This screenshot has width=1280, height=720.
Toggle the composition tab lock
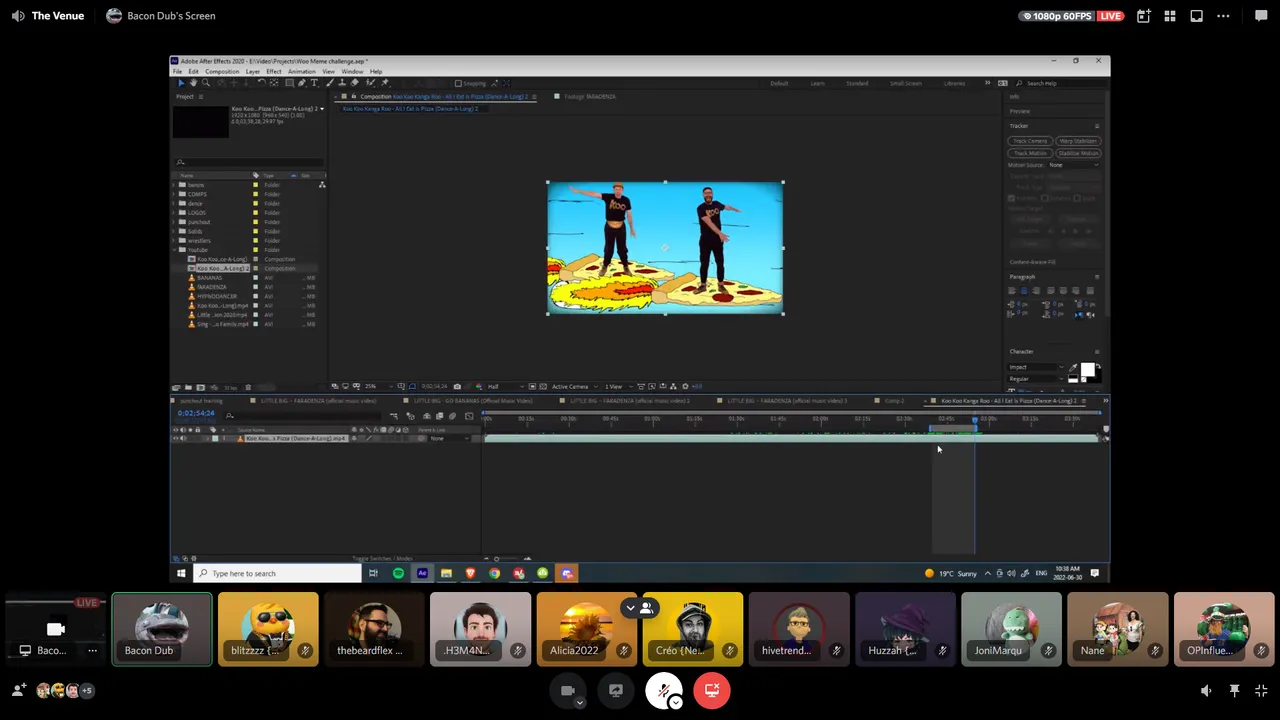coord(354,96)
